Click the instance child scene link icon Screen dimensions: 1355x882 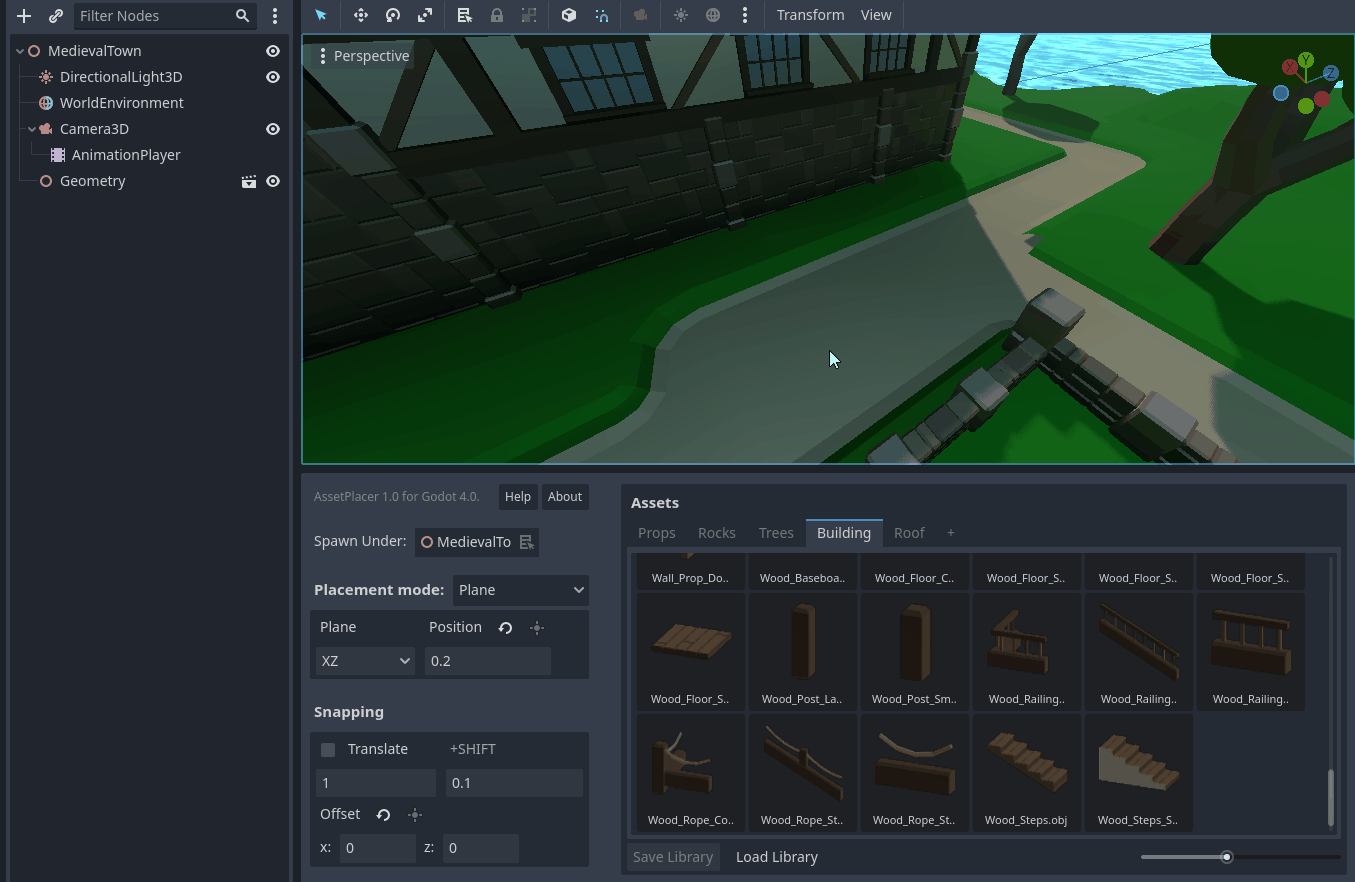(x=56, y=16)
